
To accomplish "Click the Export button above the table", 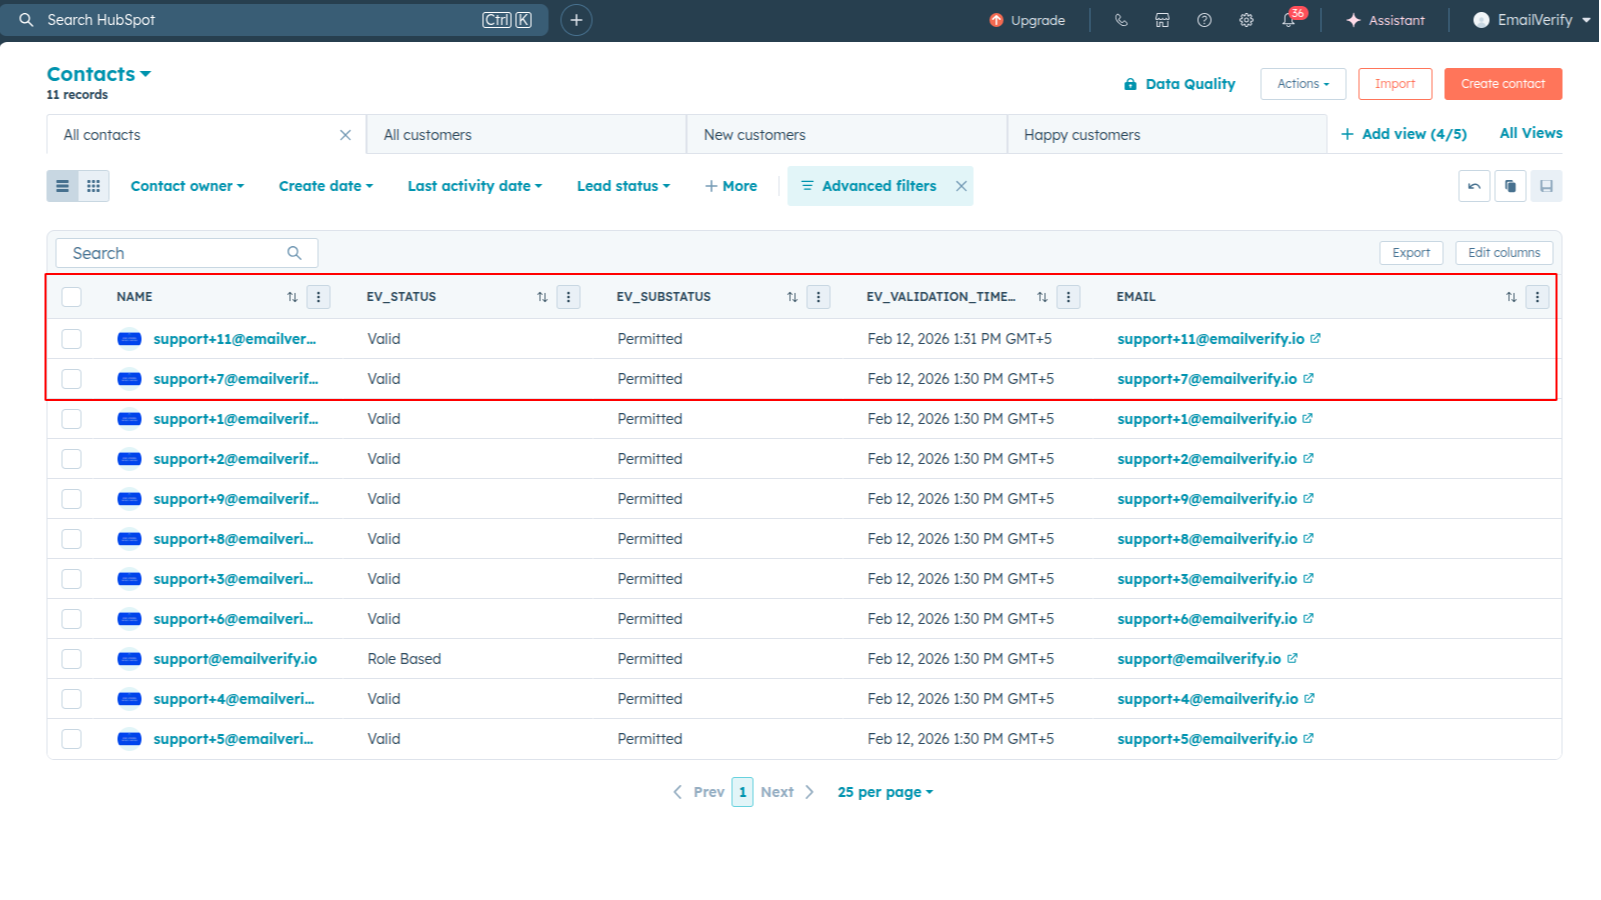I will (x=1410, y=252).
